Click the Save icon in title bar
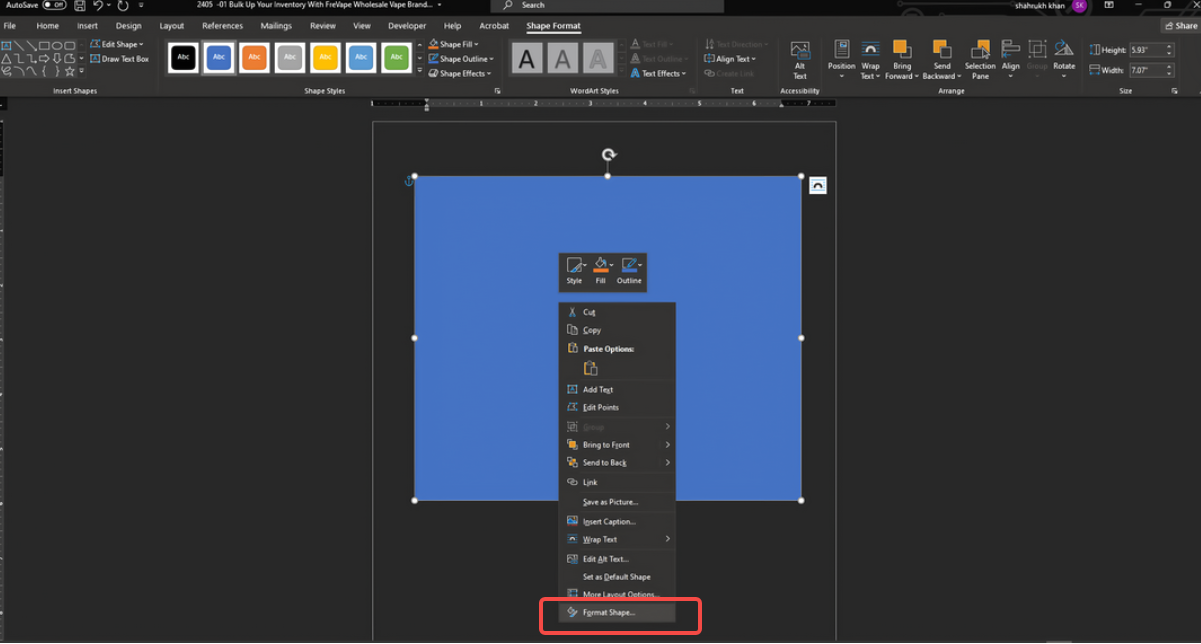Image resolution: width=1201 pixels, height=644 pixels. click(x=79, y=6)
